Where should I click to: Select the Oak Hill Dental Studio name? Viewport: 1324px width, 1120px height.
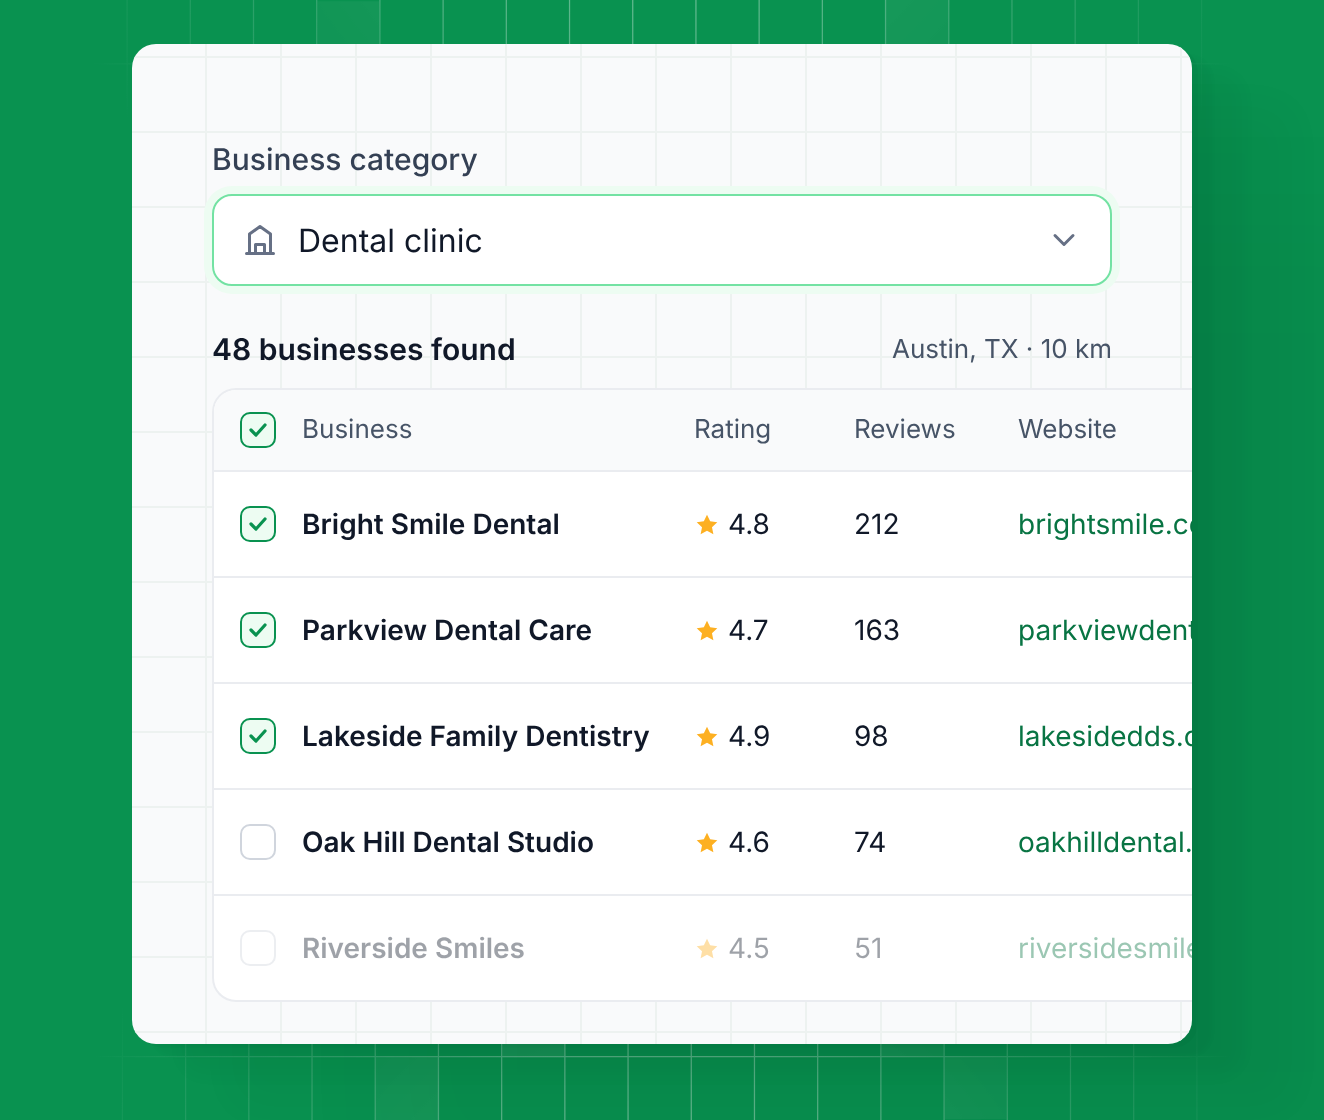(x=448, y=842)
